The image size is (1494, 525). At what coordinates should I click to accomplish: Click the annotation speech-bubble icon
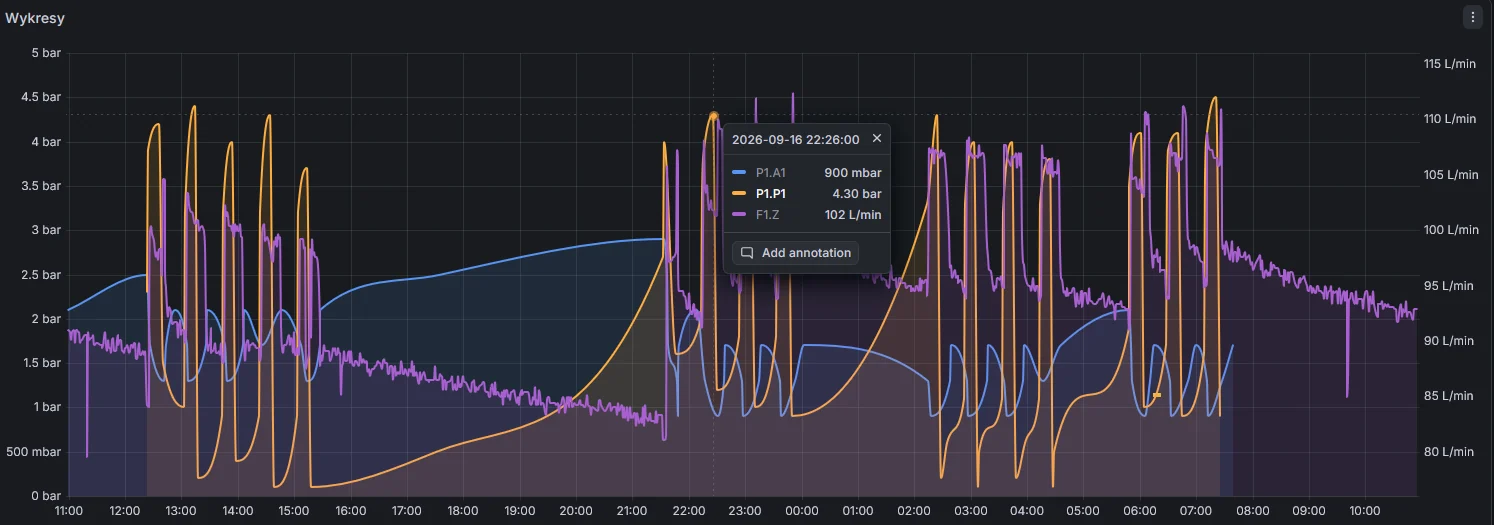point(746,253)
